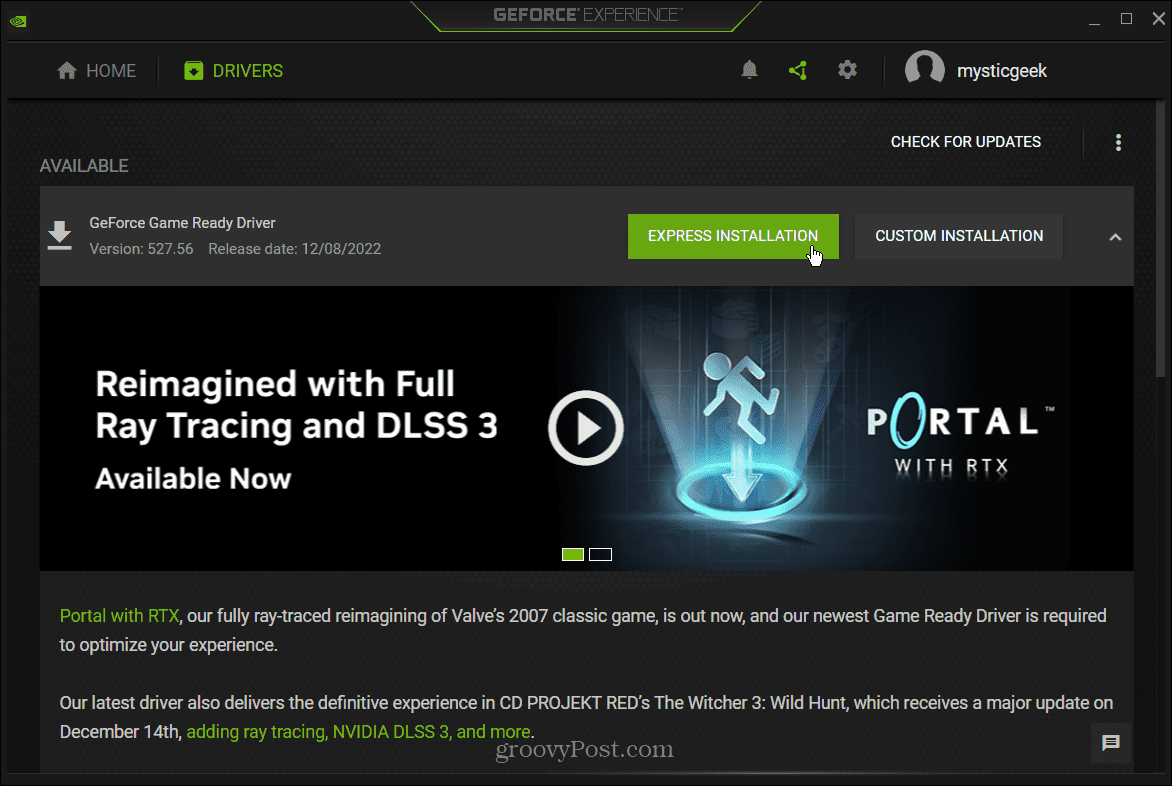Image resolution: width=1172 pixels, height=786 pixels.
Task: Click the green share icon
Action: [797, 70]
